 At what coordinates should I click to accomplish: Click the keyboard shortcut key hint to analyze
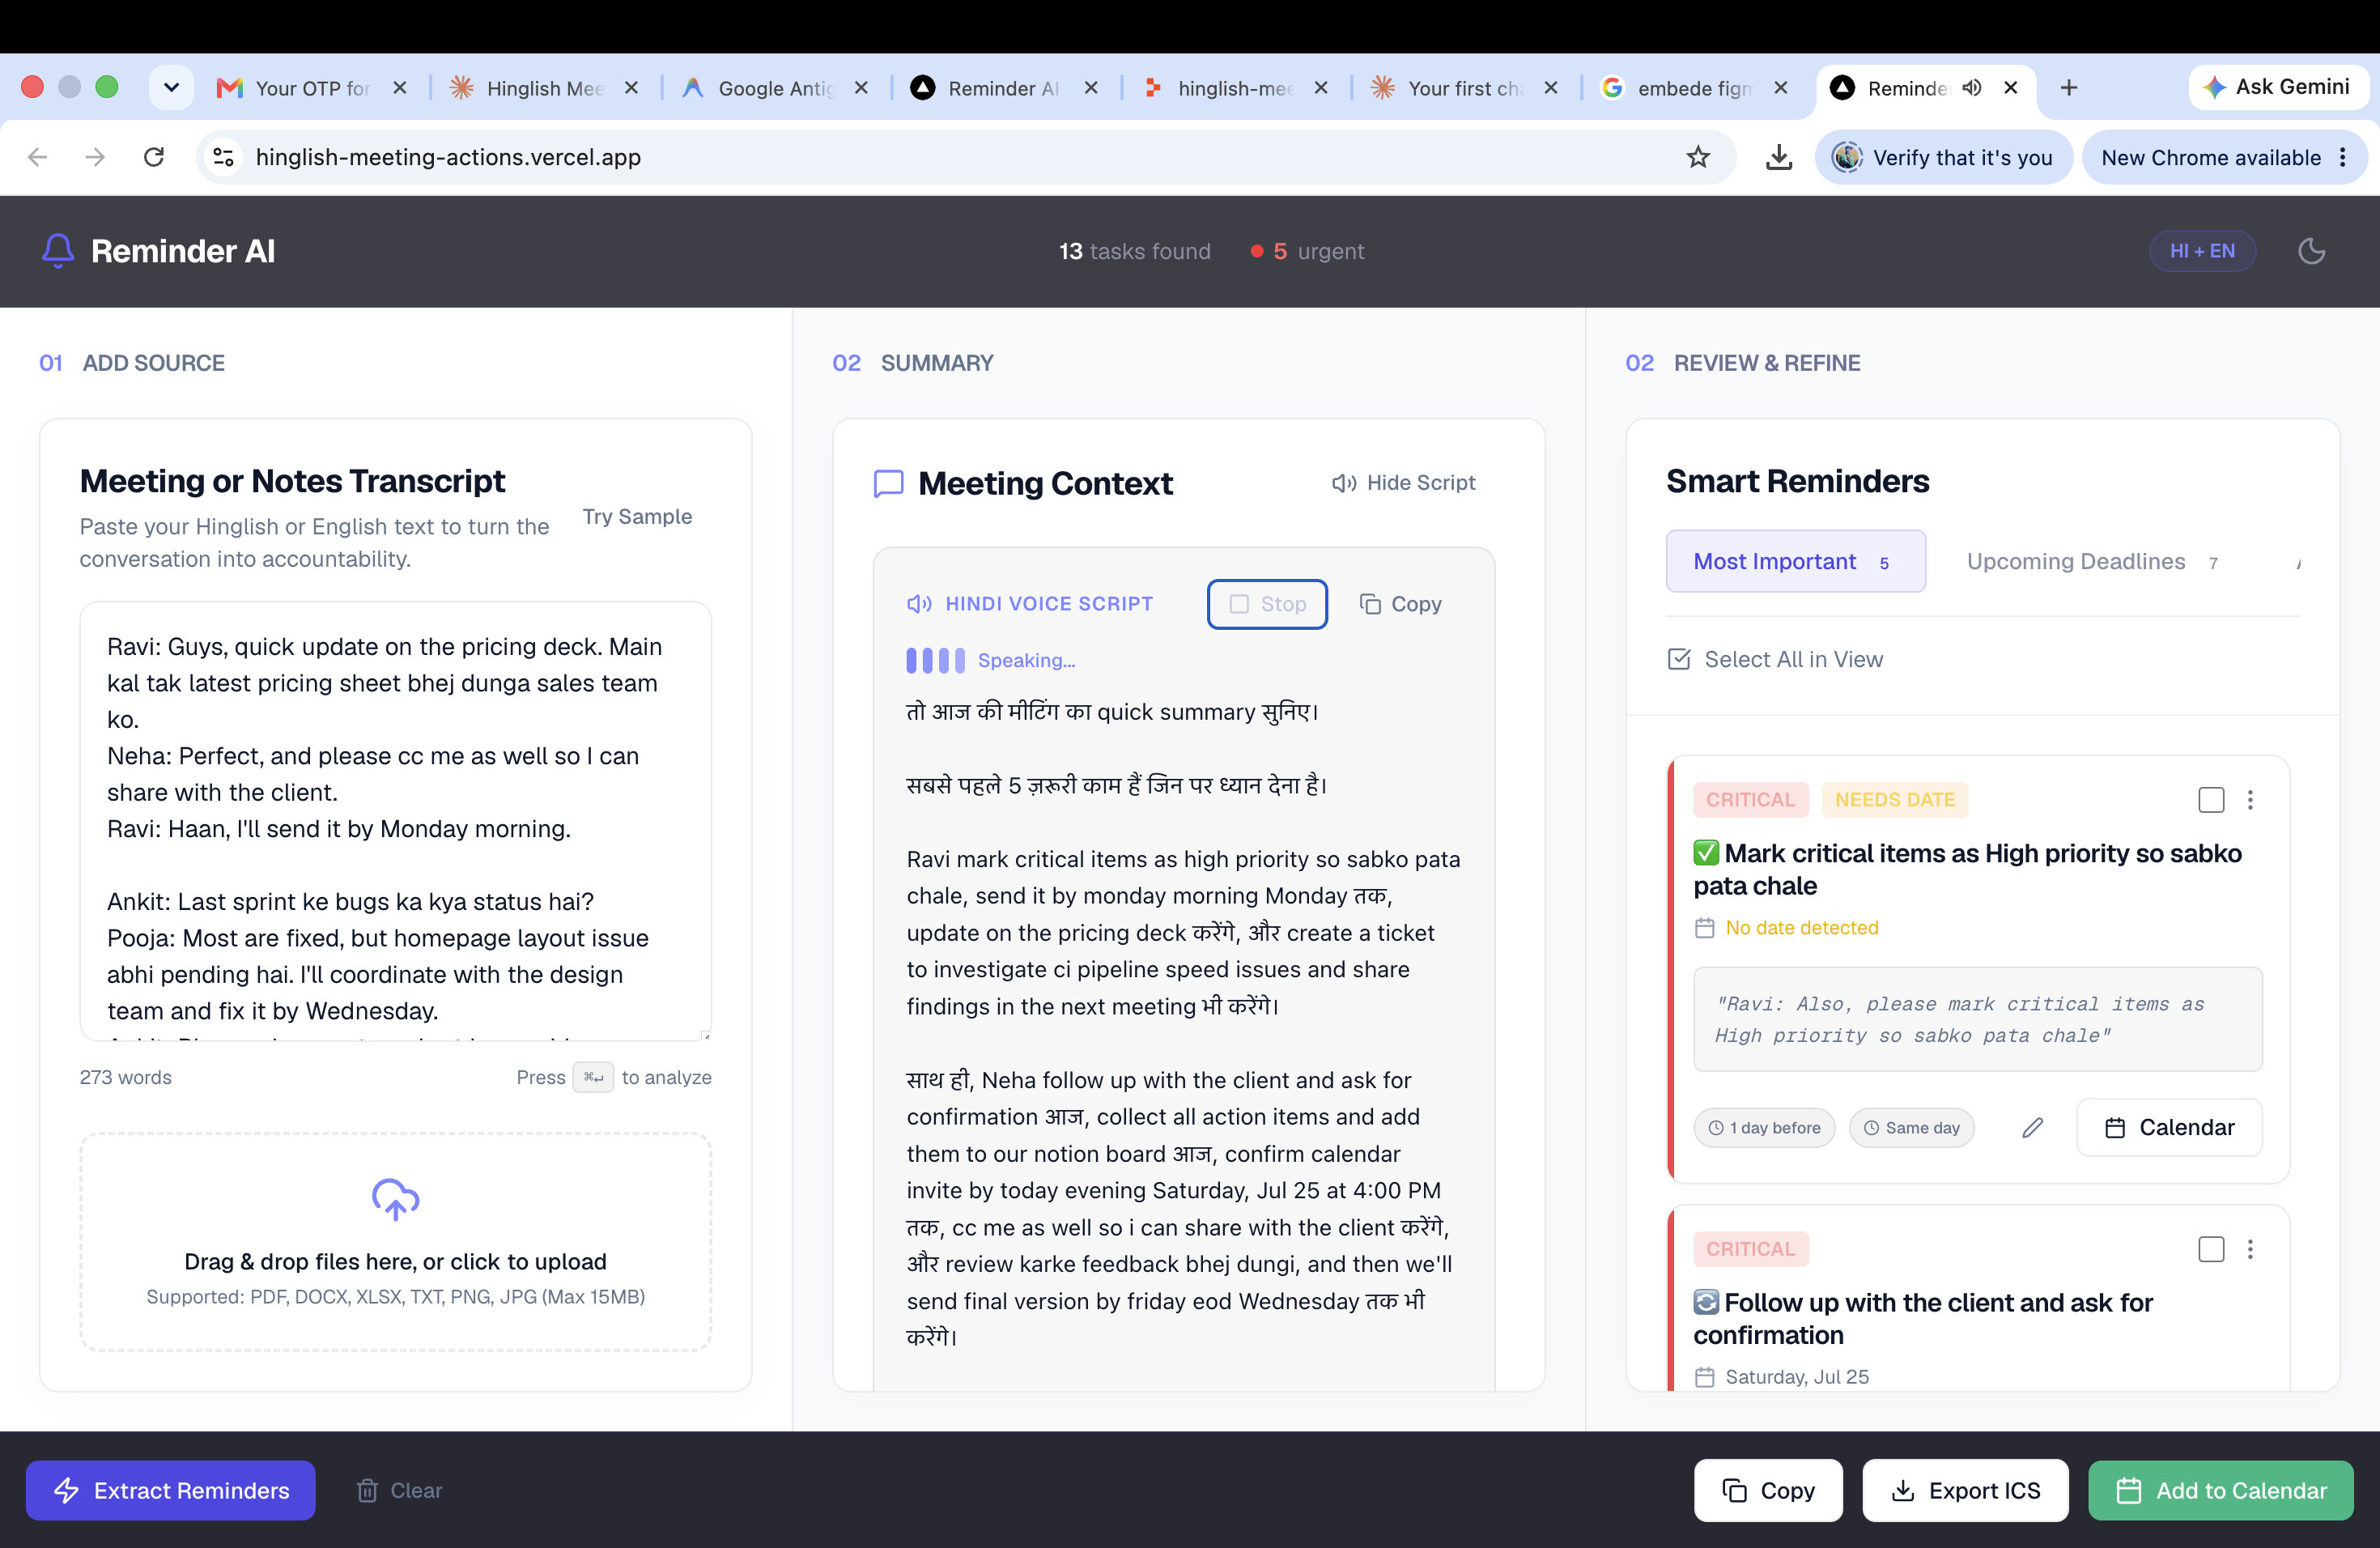[x=593, y=1078]
